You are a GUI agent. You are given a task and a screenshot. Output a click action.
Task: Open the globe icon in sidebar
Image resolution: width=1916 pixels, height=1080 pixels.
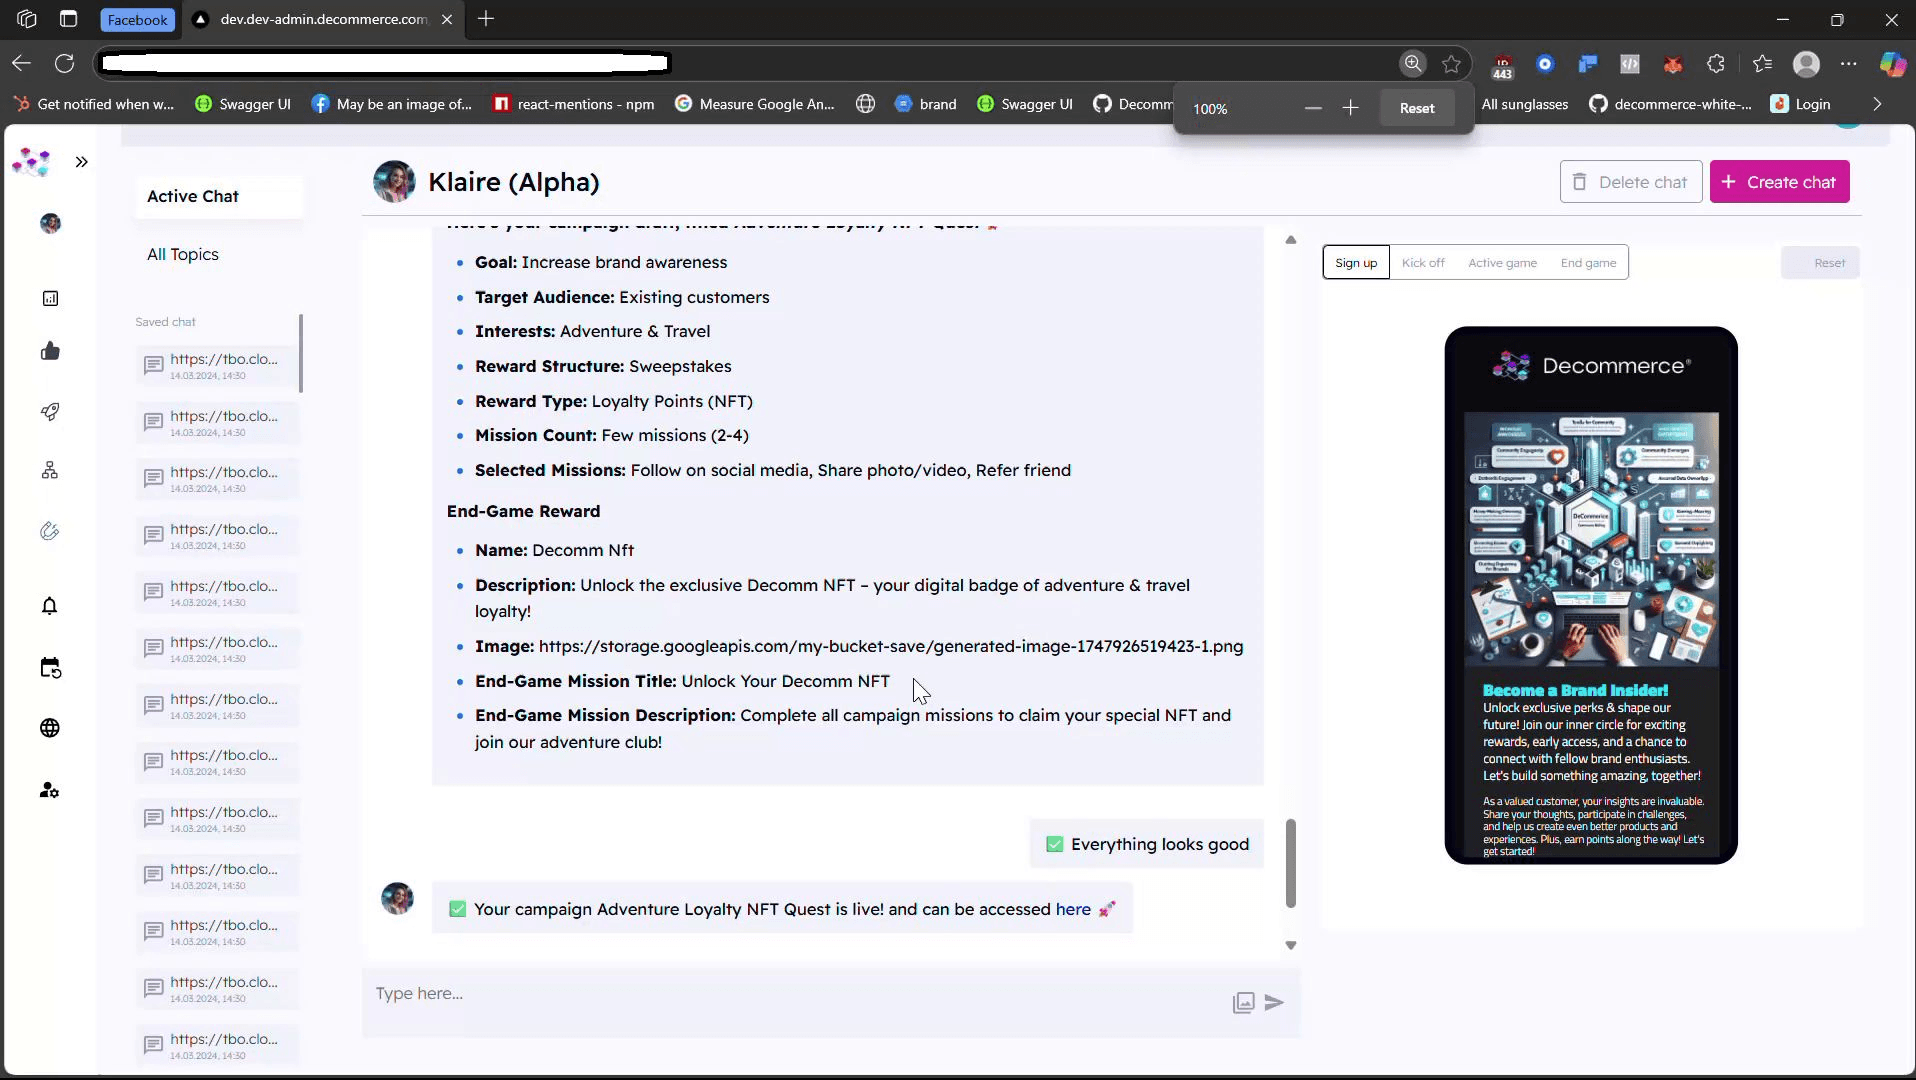[x=50, y=728]
